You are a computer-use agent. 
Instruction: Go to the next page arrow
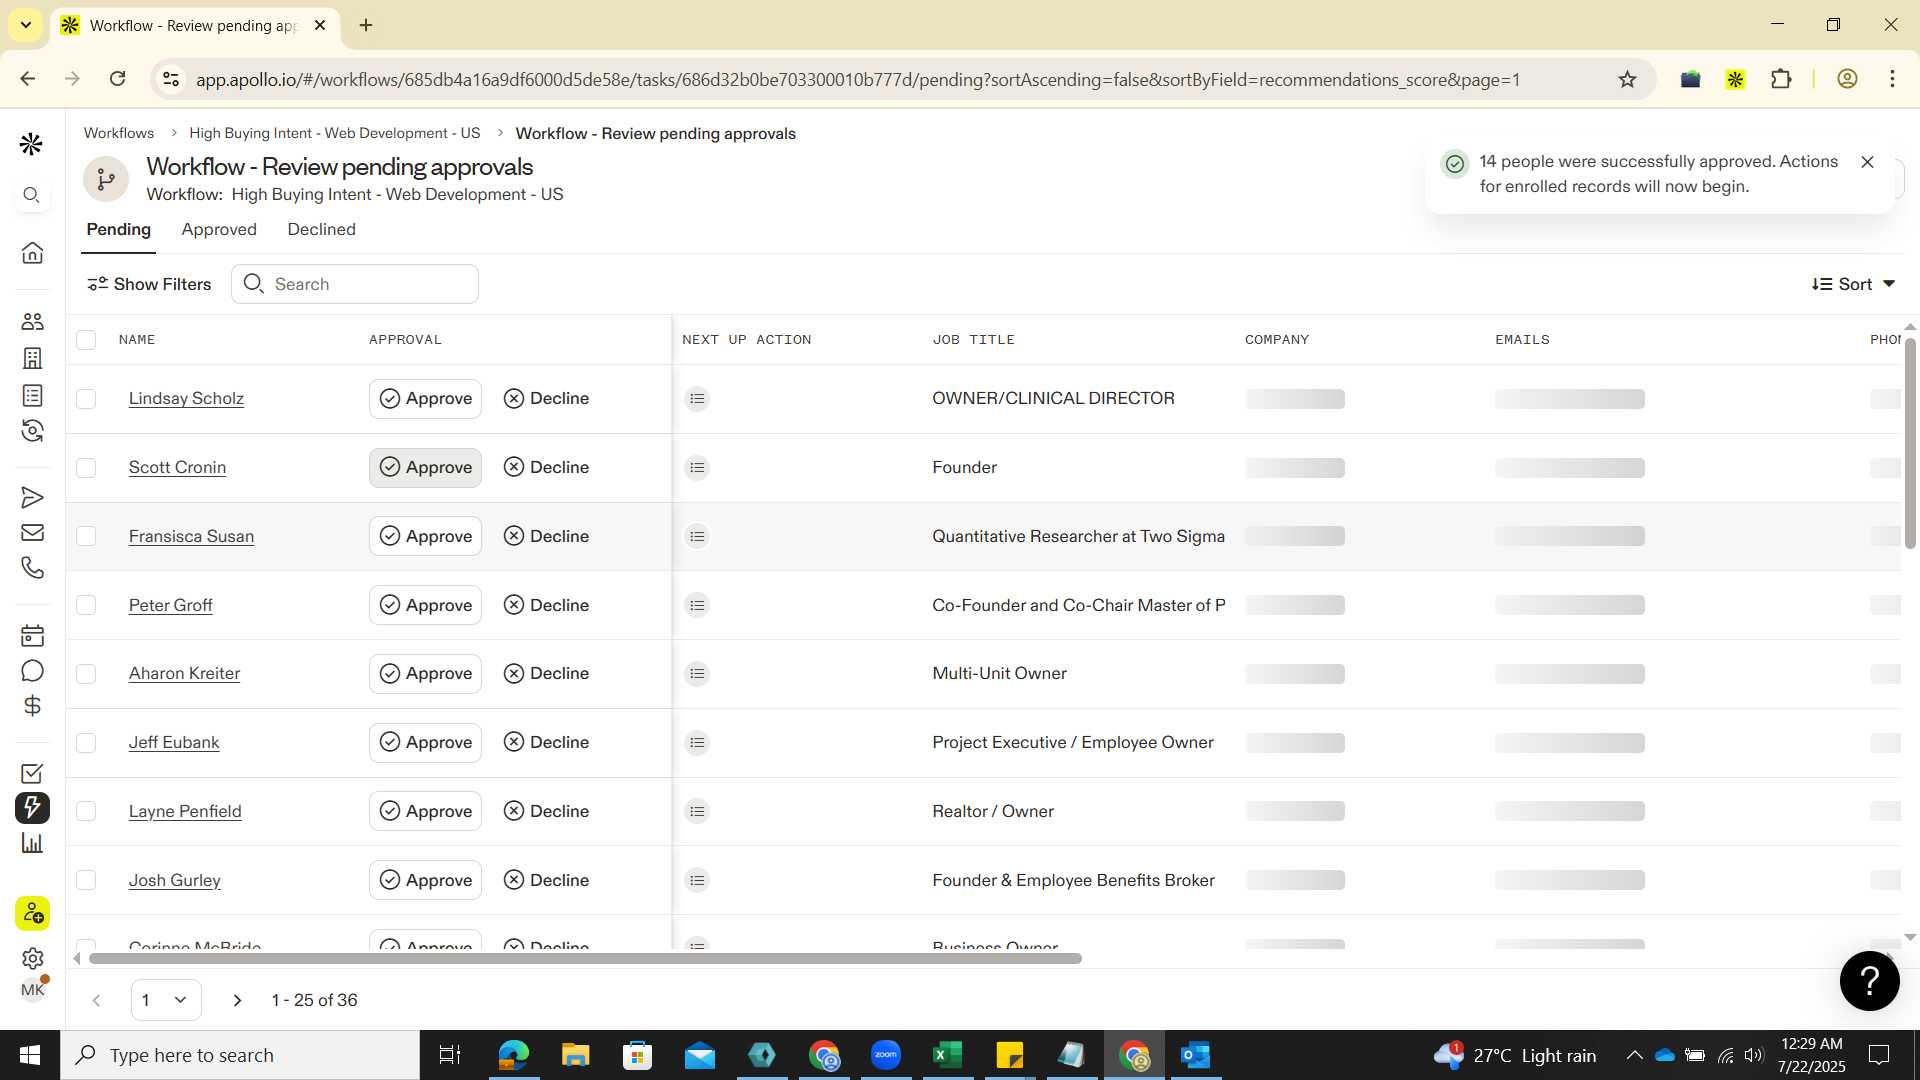tap(237, 1000)
